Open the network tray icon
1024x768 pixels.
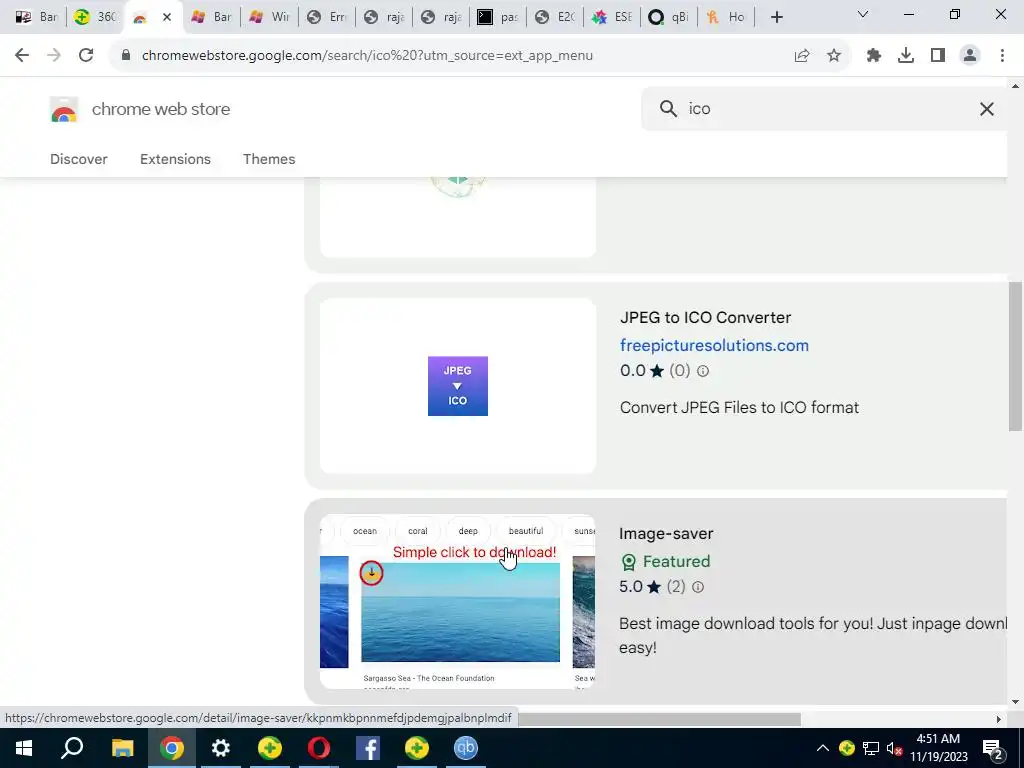click(x=871, y=748)
